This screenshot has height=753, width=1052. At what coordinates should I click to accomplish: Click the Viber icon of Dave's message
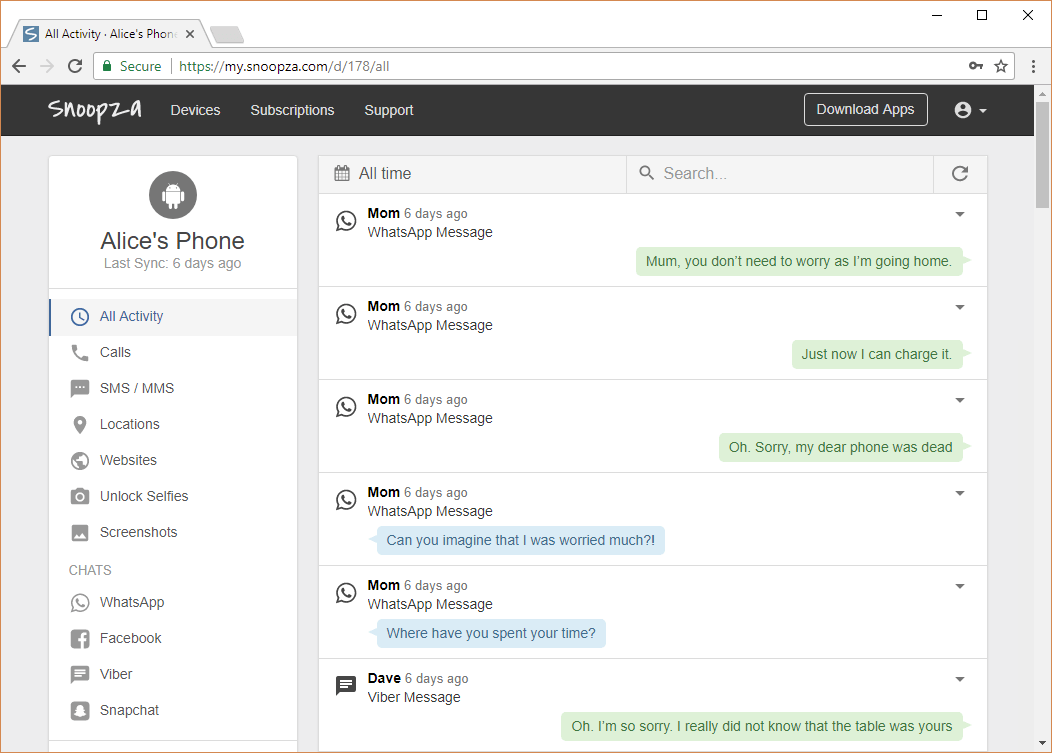point(346,686)
